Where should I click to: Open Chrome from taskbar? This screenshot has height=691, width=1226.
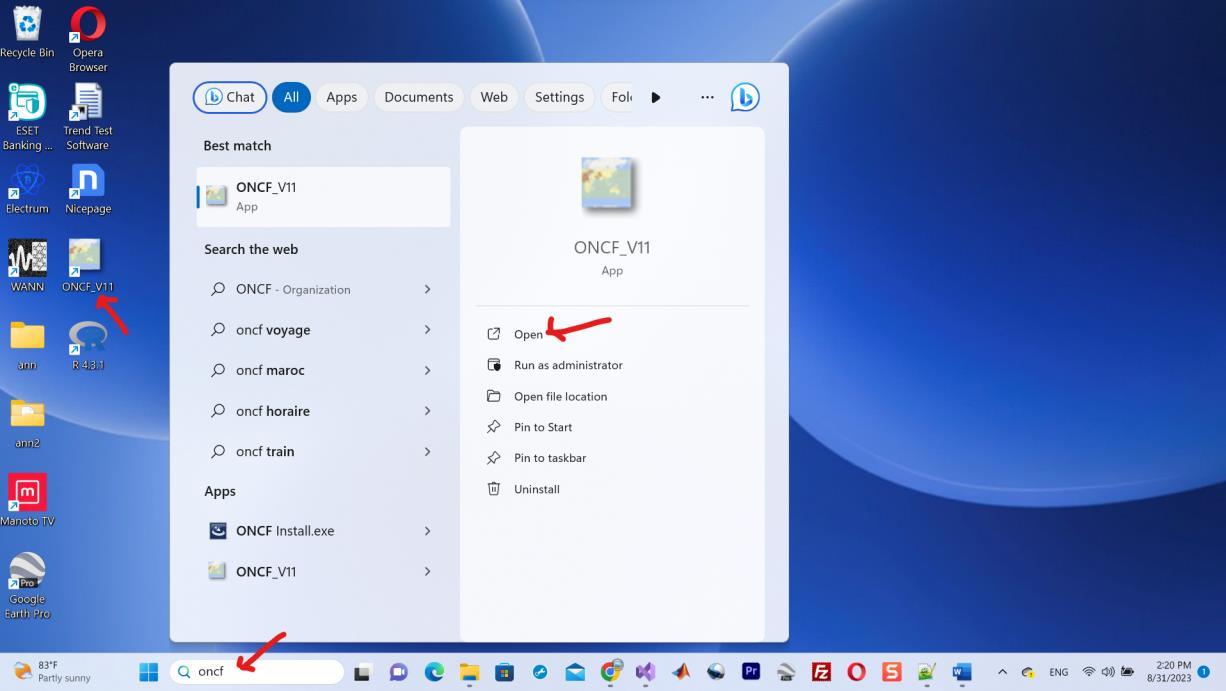pyautogui.click(x=611, y=671)
